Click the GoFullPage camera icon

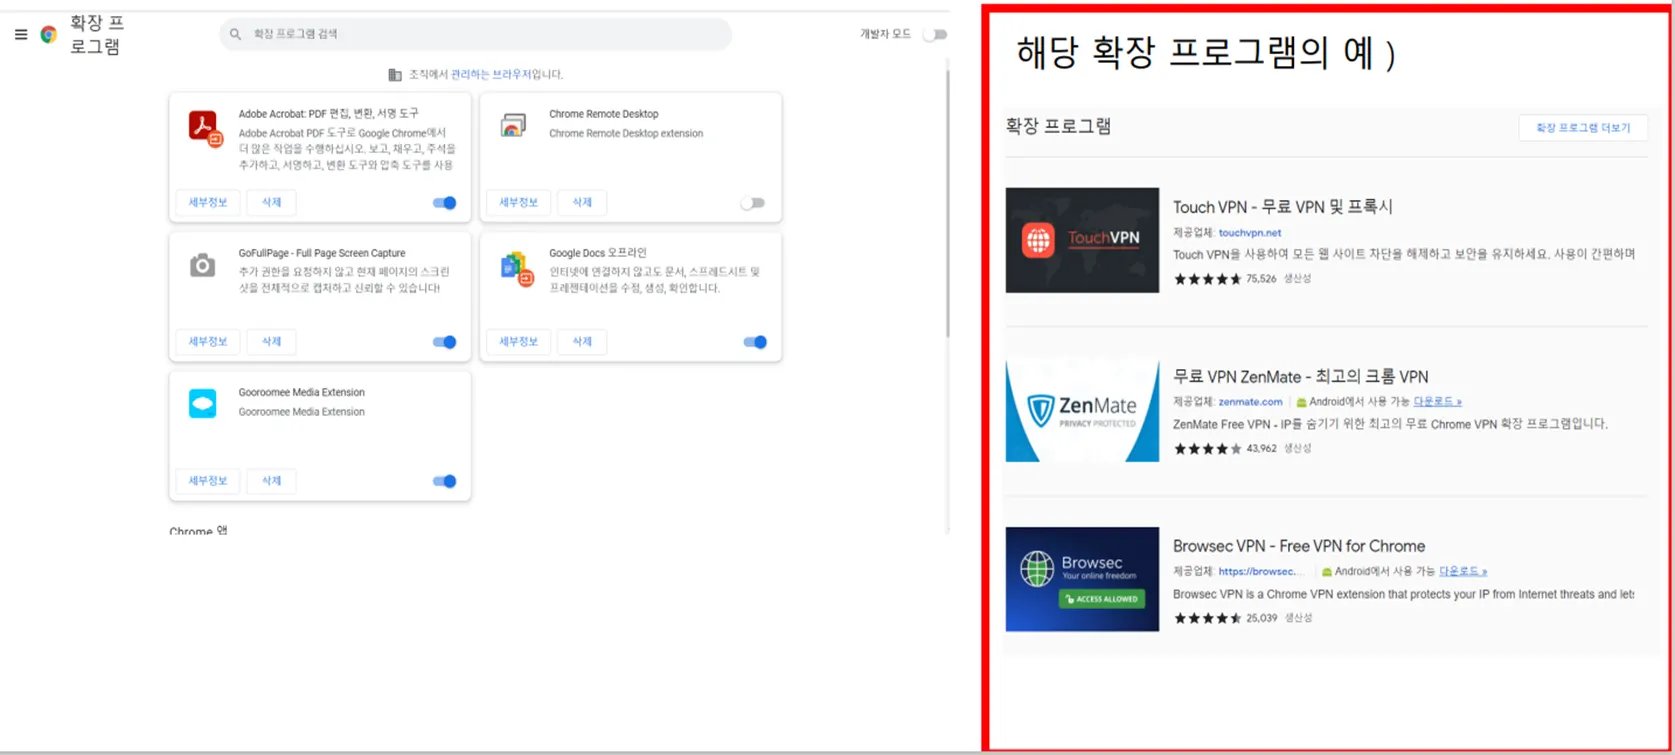coord(203,265)
